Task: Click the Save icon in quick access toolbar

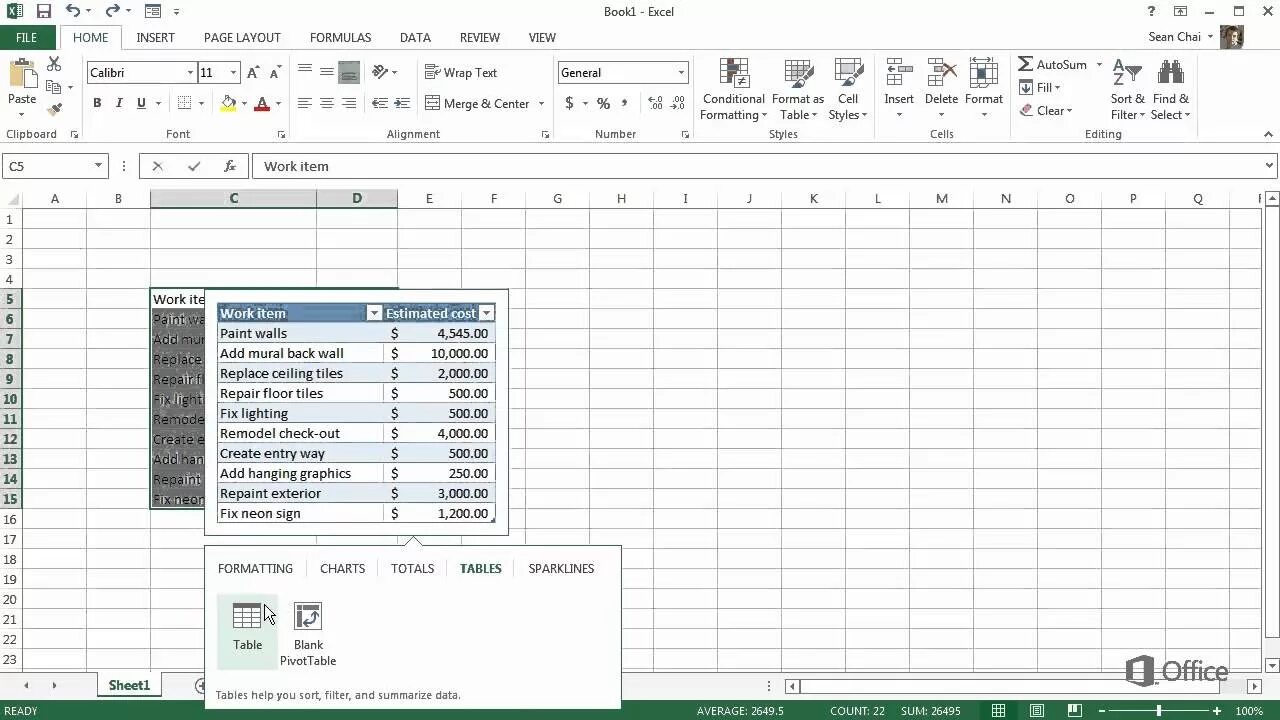Action: [44, 12]
